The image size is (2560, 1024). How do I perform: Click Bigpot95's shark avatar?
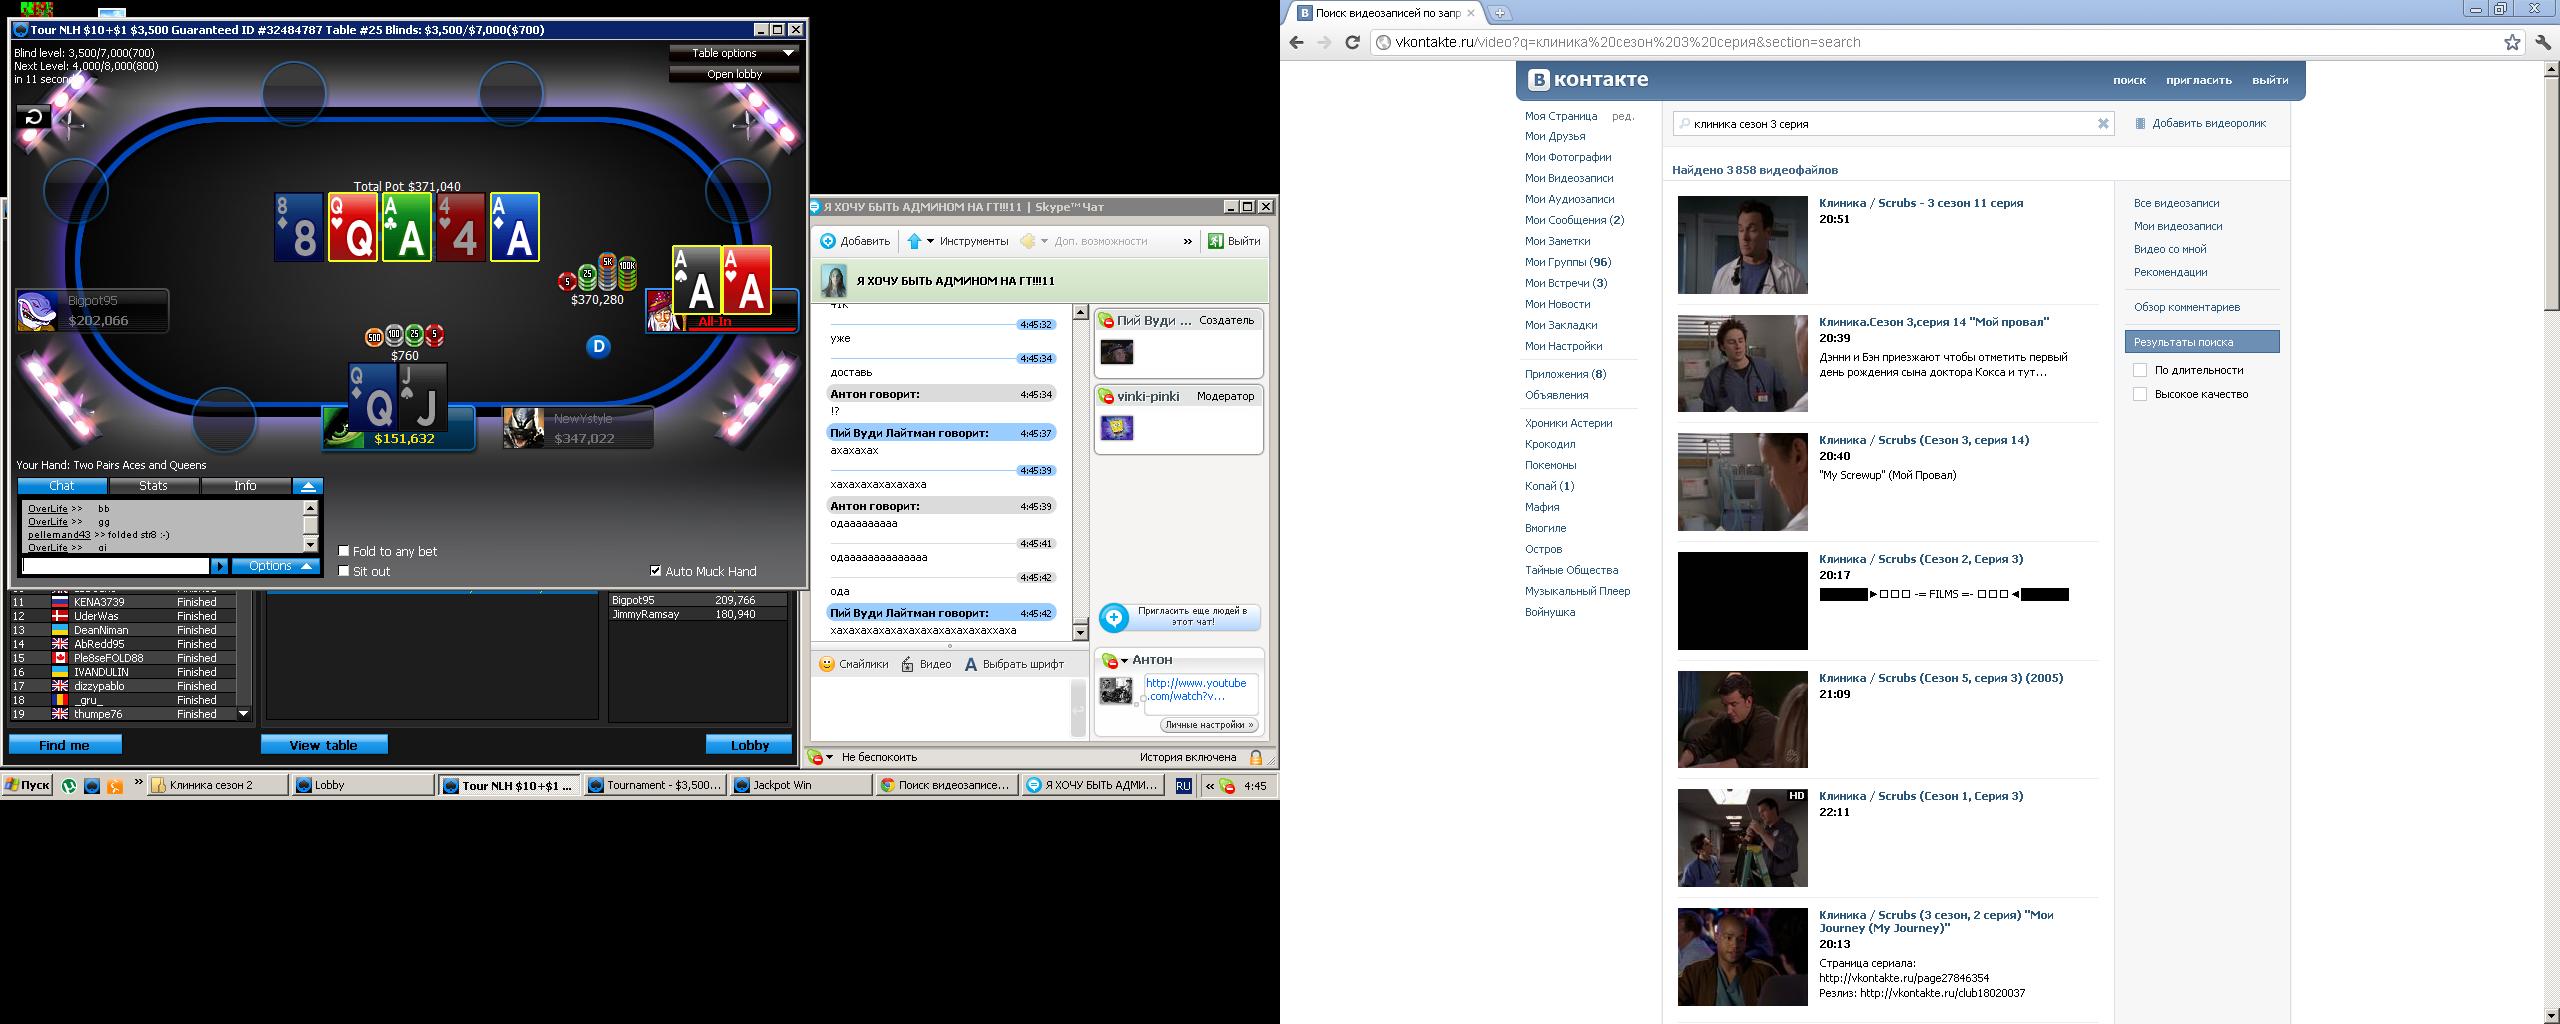38,311
